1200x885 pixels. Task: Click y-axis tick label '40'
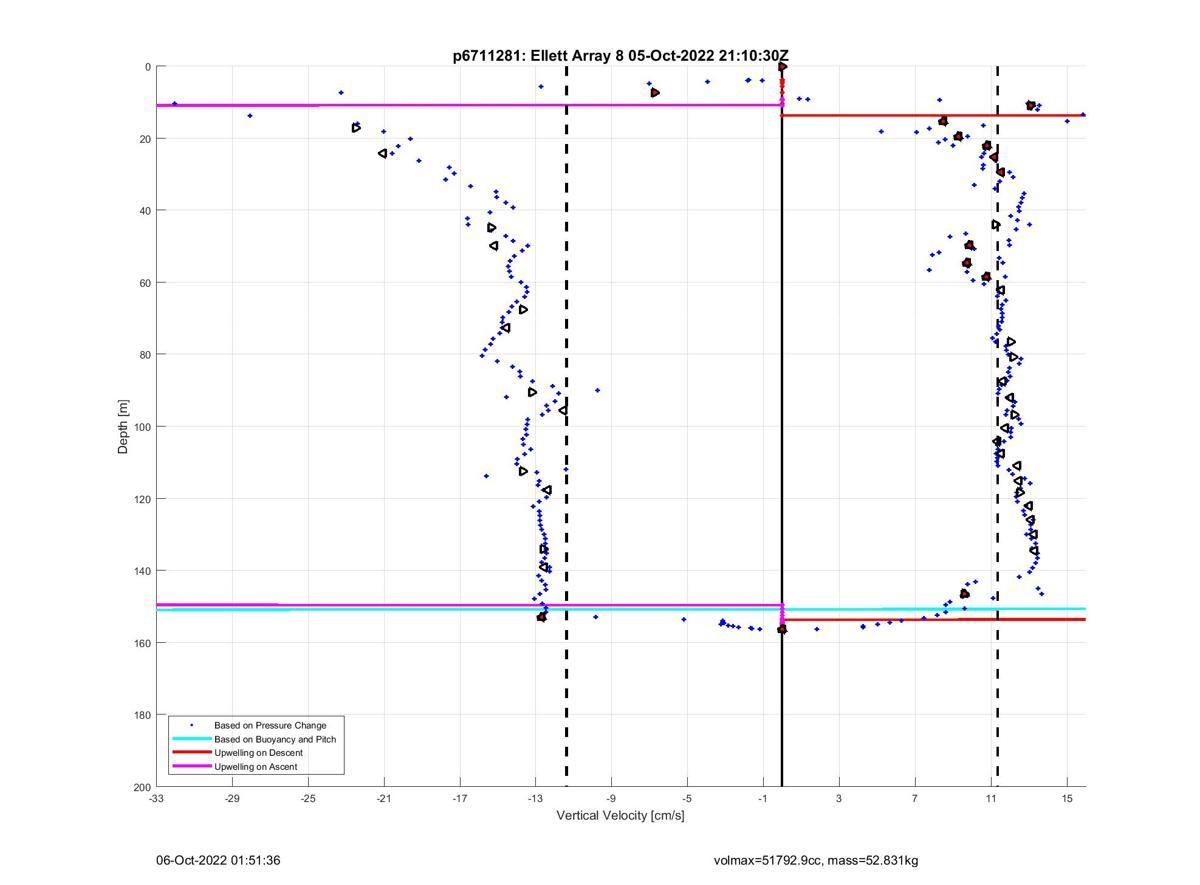pos(145,211)
